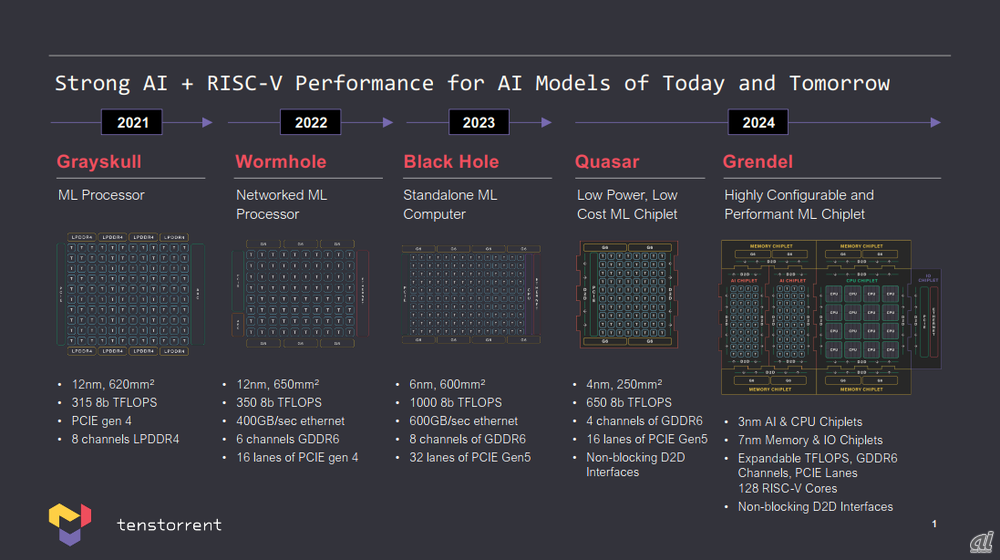The width and height of the screenshot is (1000, 560).
Task: Select the 2022 year marker
Action: (x=311, y=122)
